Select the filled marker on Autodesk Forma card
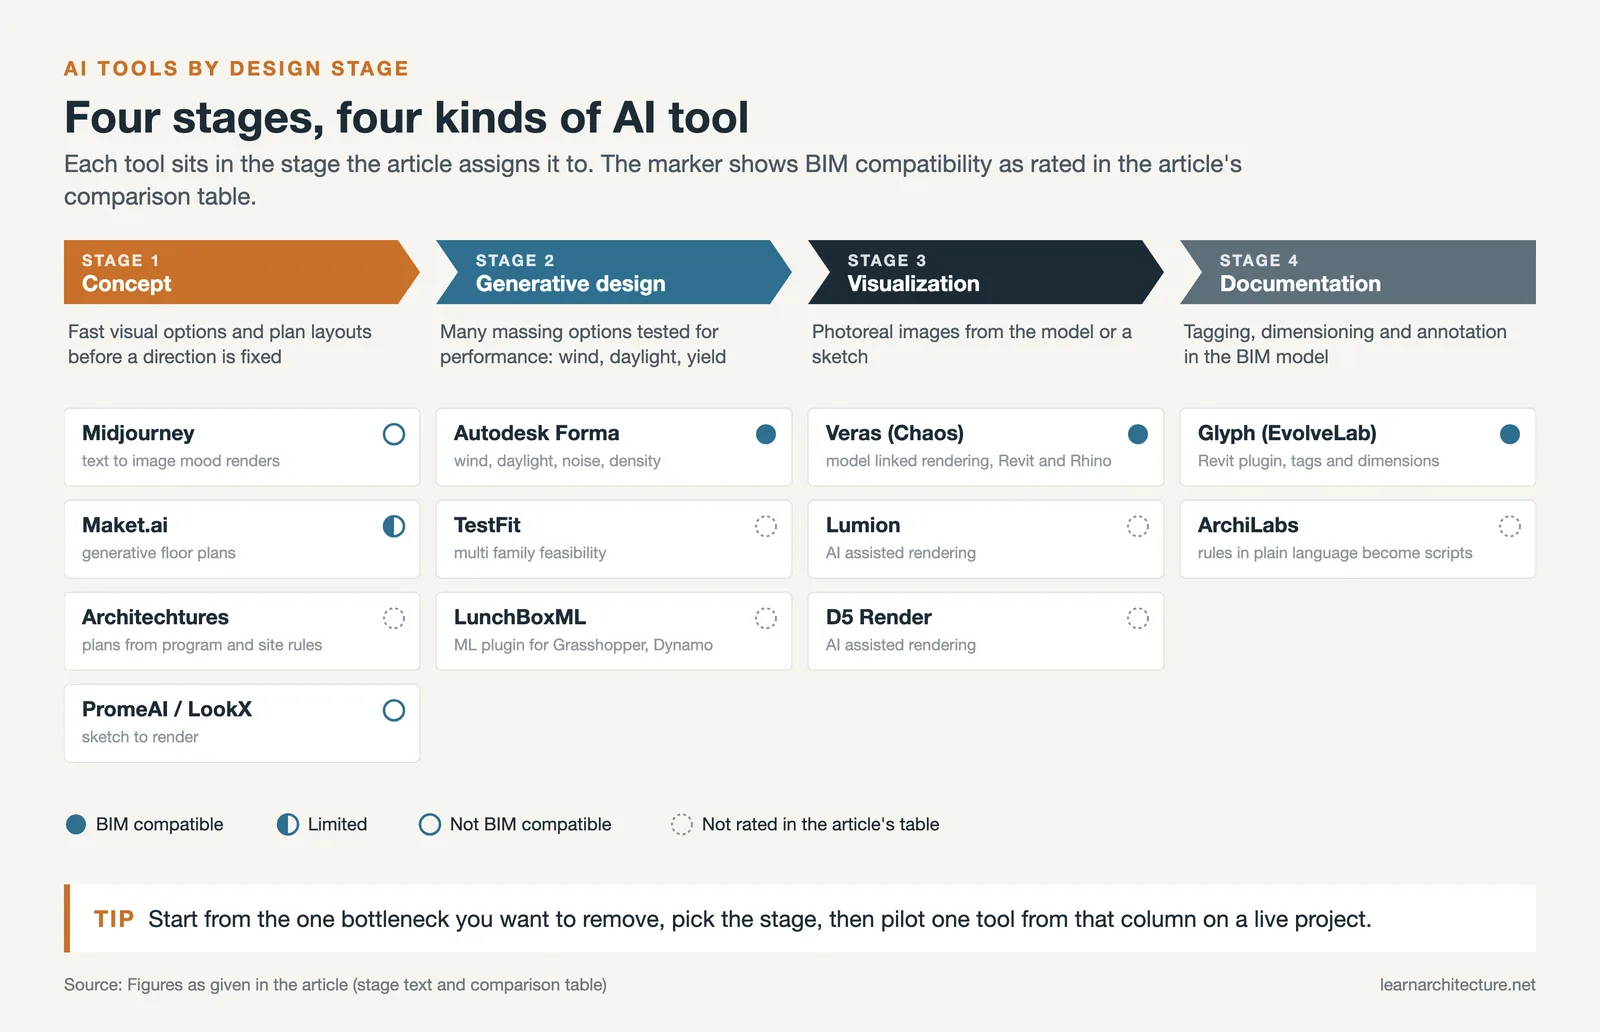The height and width of the screenshot is (1032, 1600). click(x=766, y=434)
